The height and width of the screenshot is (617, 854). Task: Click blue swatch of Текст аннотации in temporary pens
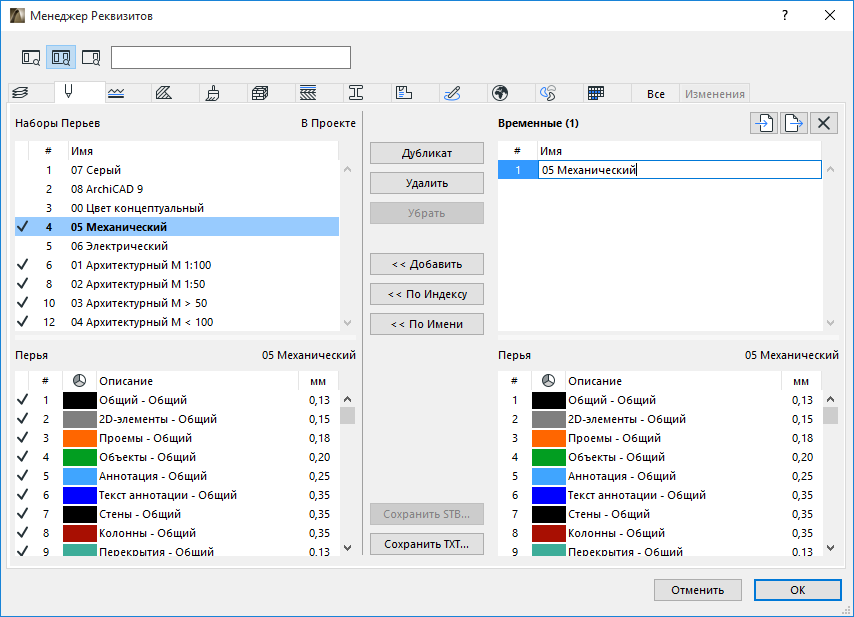point(548,495)
